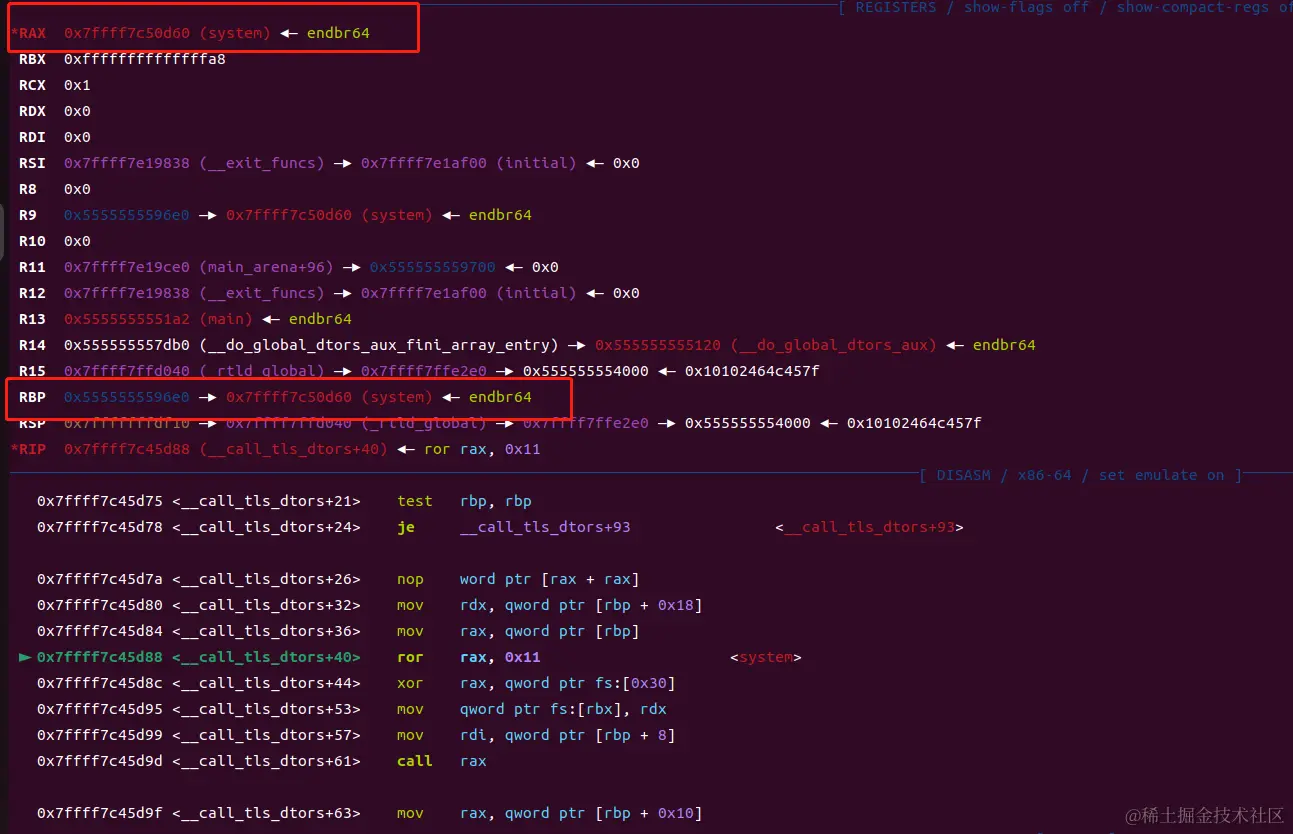Click the bracketed <__call_tls_dtors+93> annotation

click(x=869, y=527)
